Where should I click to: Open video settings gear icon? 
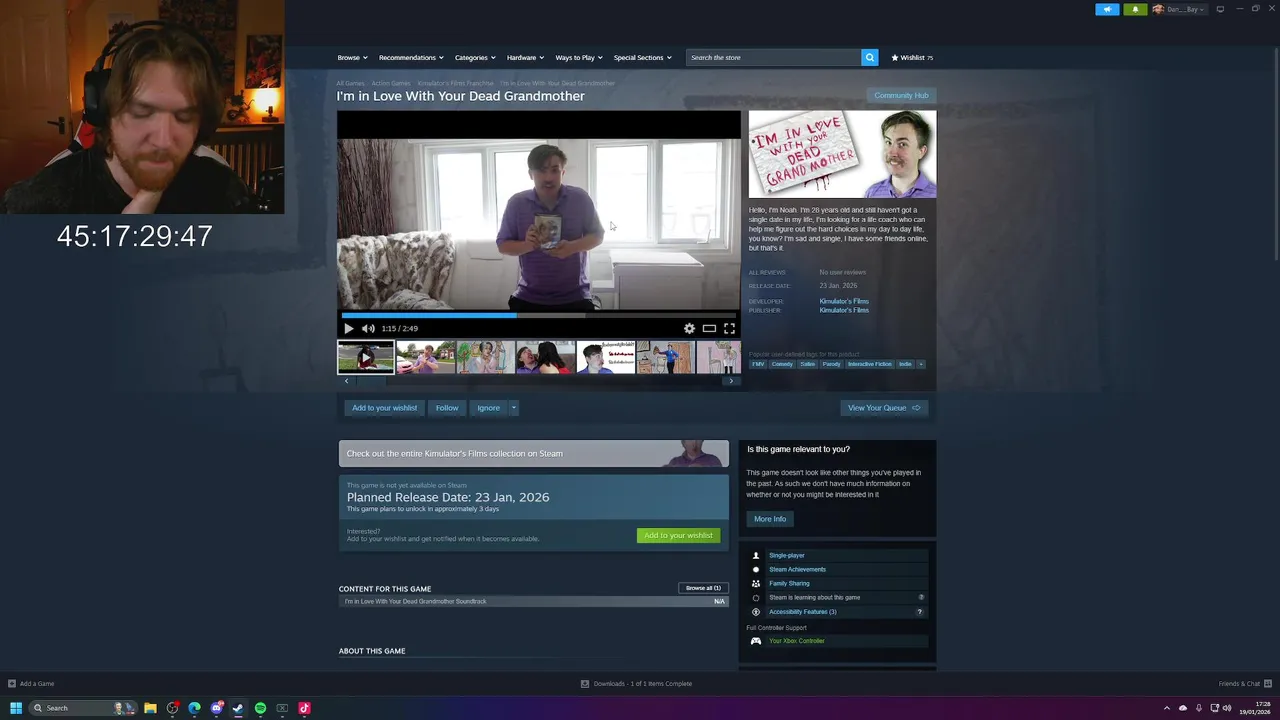click(689, 328)
